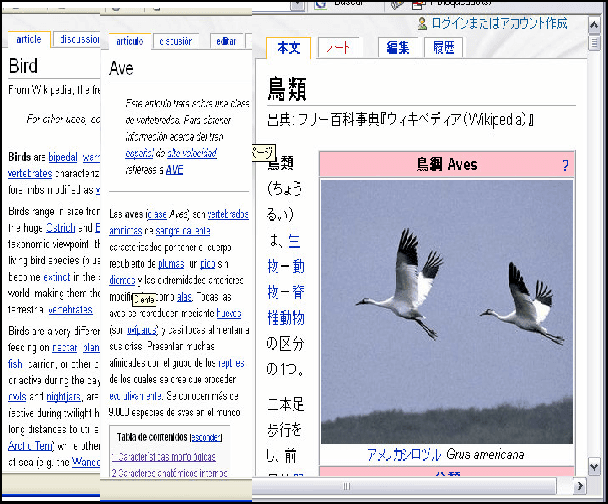The width and height of the screenshot is (608, 504).
Task: Click the user icon beside the Japanese login link
Action: pyautogui.click(x=422, y=24)
